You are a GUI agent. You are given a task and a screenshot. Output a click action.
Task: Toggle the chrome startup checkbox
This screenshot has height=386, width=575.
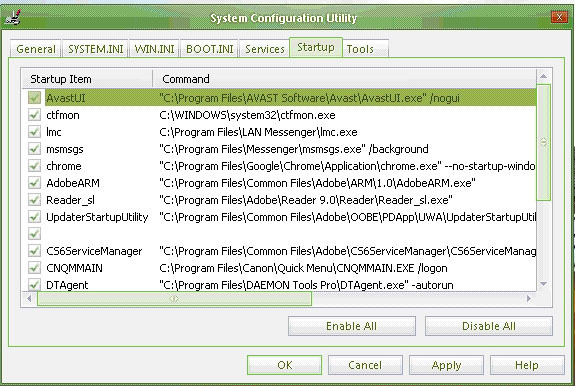(34, 166)
